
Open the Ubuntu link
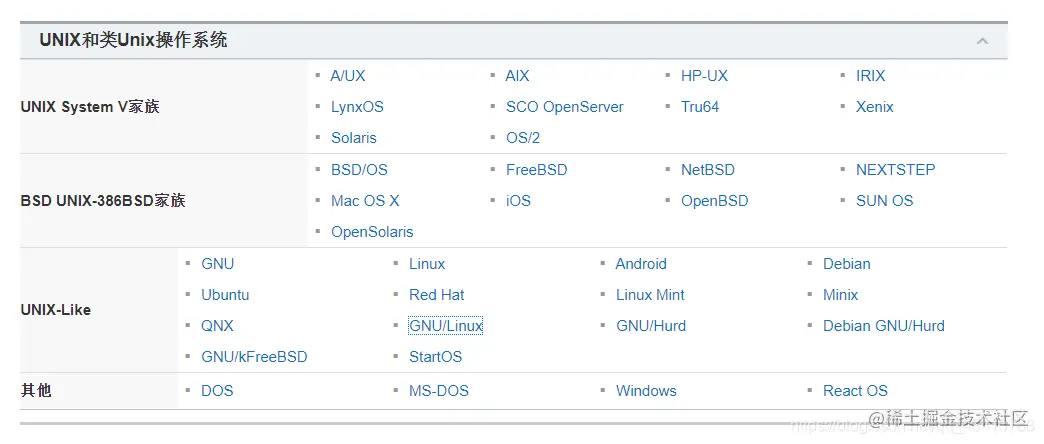[225, 295]
